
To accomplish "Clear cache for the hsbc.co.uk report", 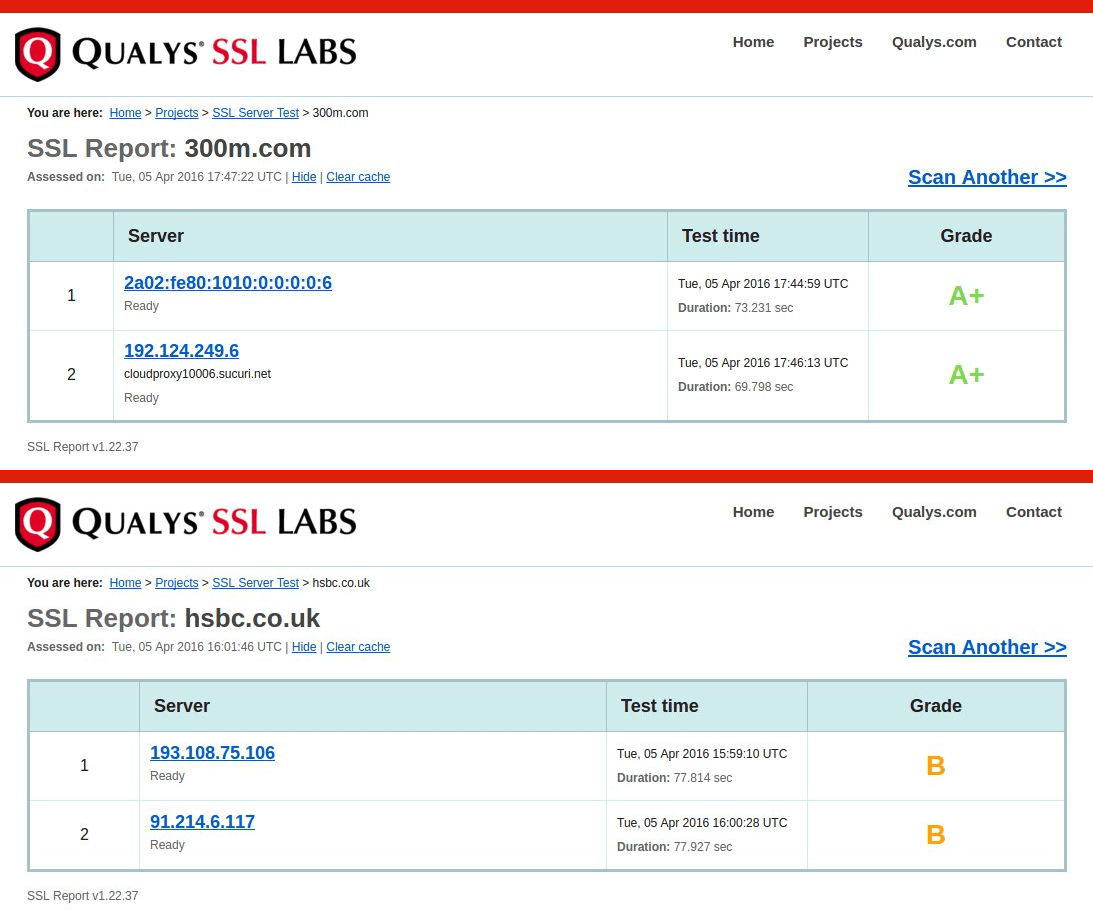I will pyautogui.click(x=358, y=647).
